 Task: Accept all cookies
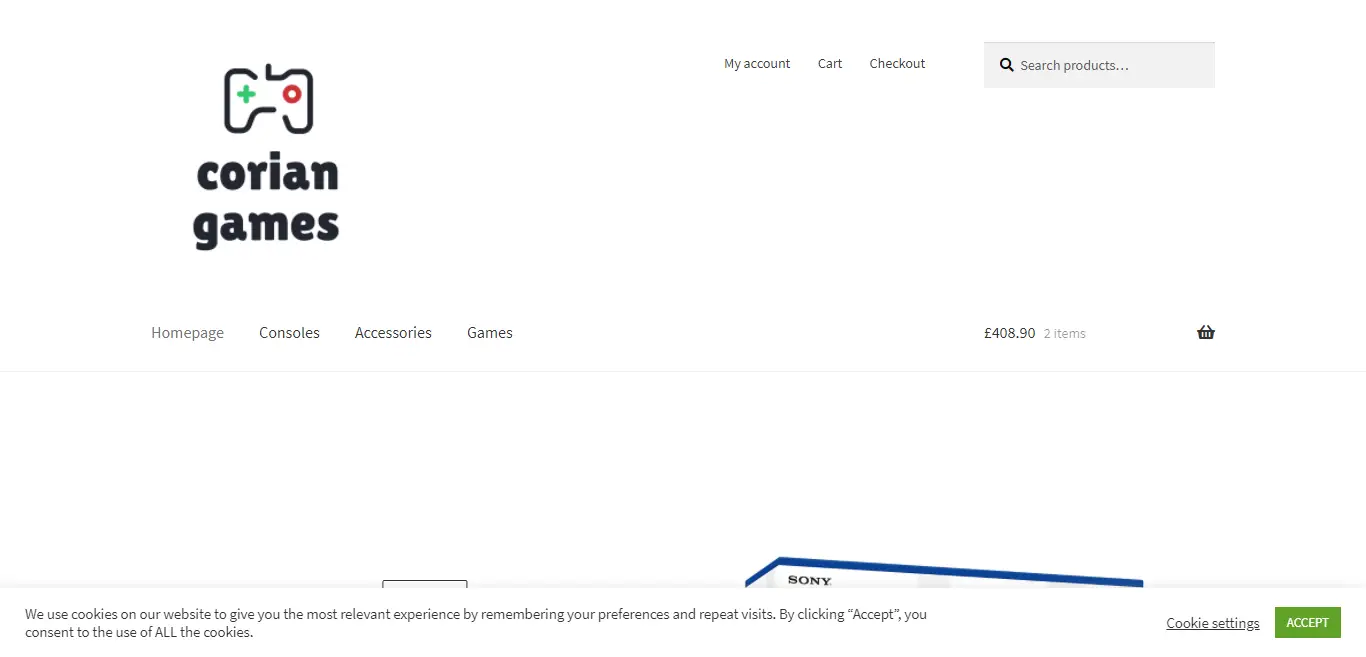(x=1307, y=622)
